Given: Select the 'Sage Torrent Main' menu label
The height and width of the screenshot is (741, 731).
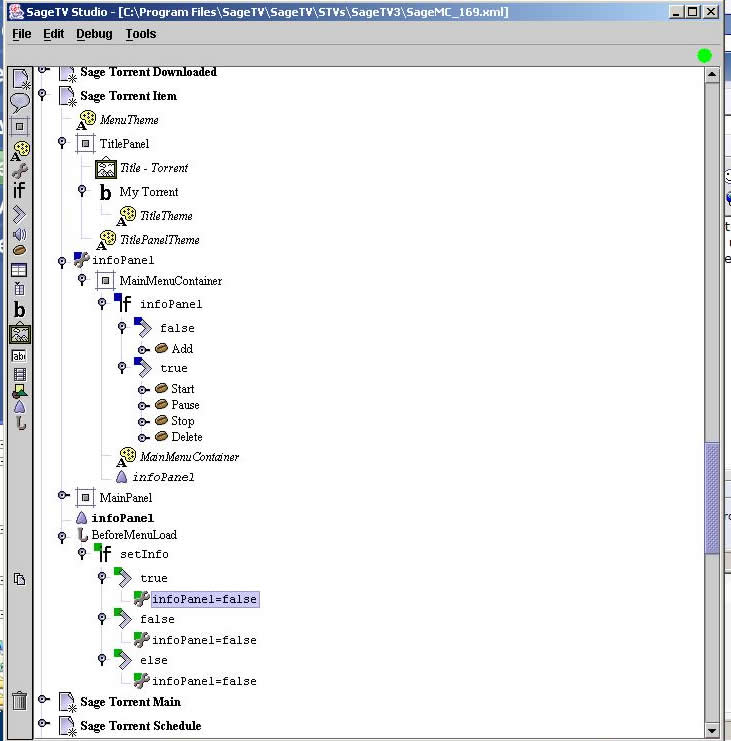Looking at the screenshot, I should (x=130, y=702).
